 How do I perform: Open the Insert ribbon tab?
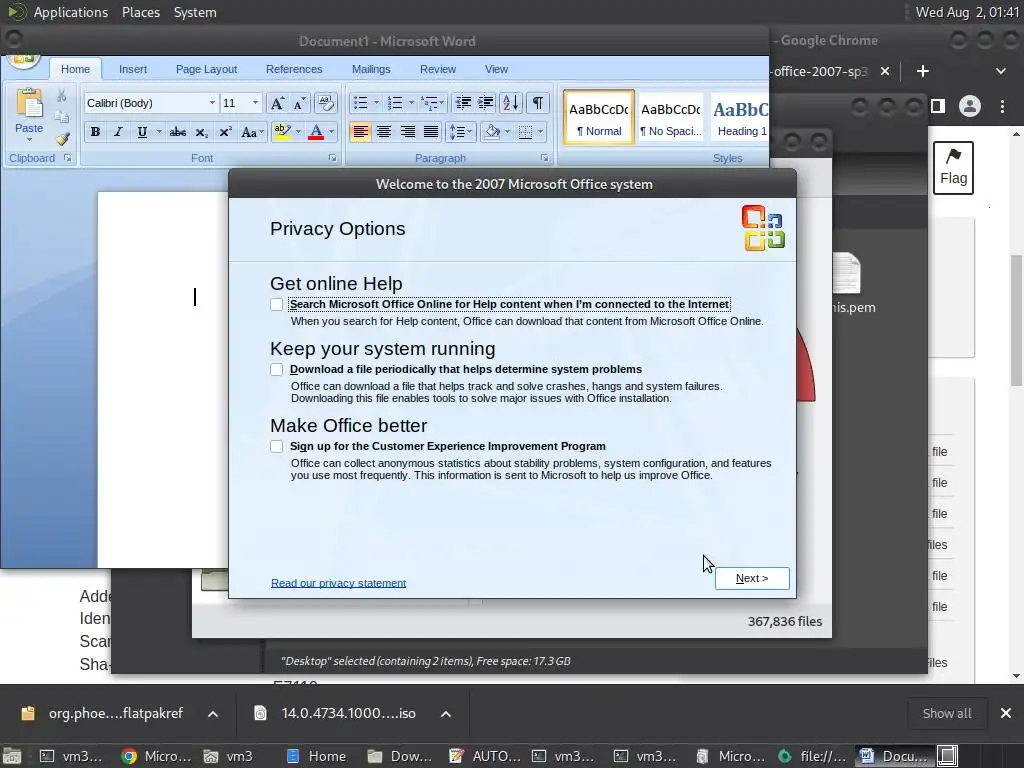coord(133,69)
